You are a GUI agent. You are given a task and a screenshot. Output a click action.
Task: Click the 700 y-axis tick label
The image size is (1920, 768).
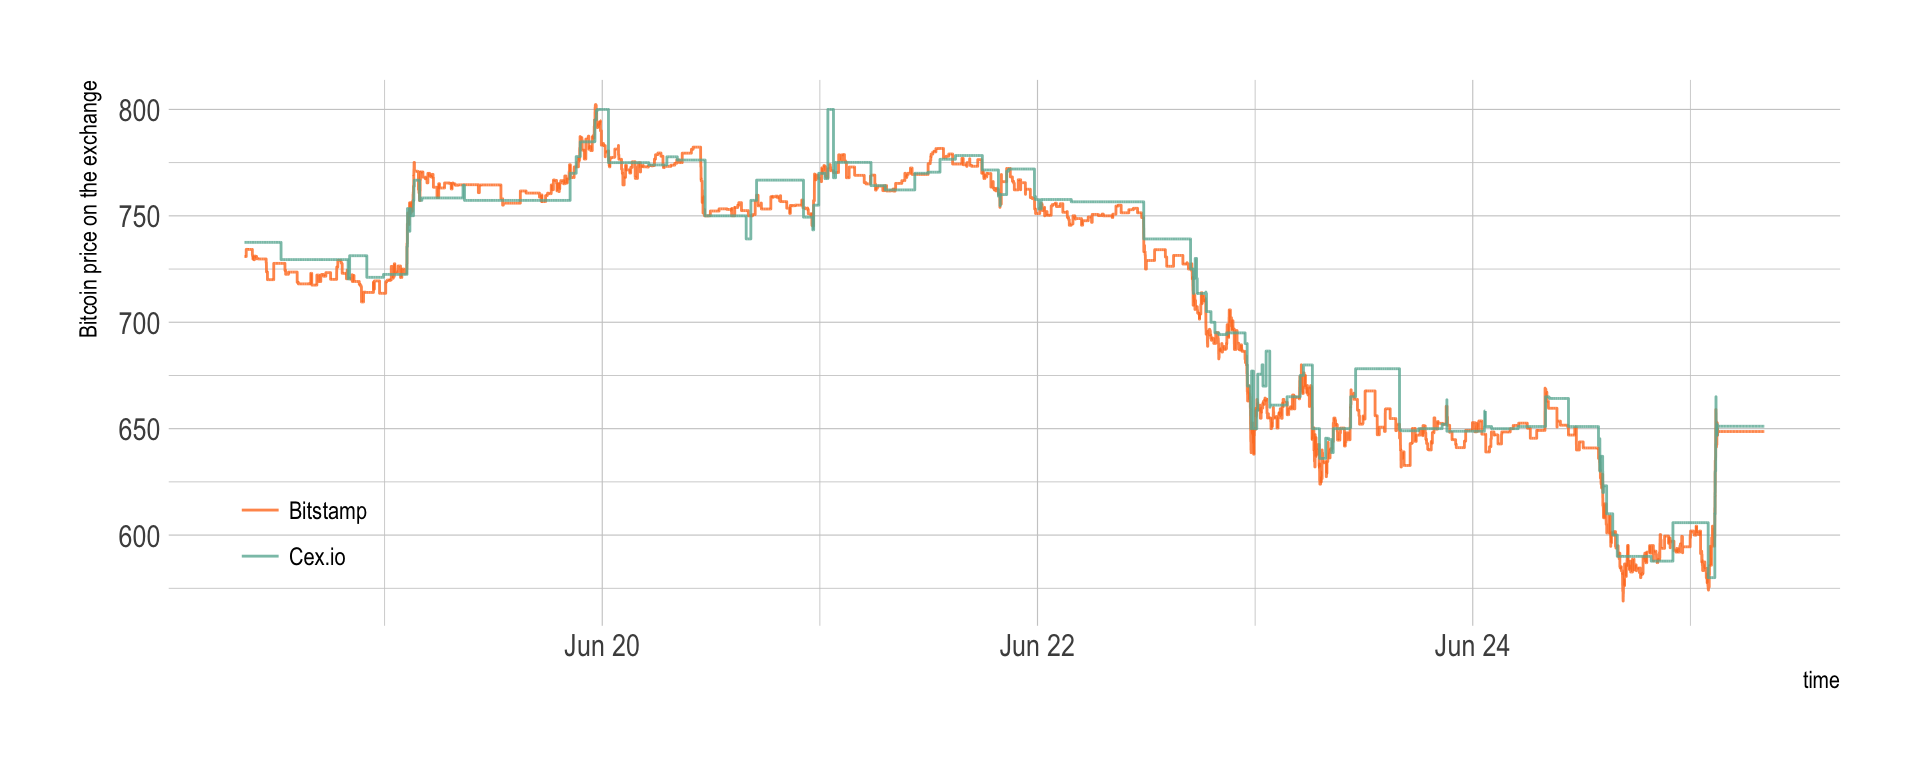[139, 324]
